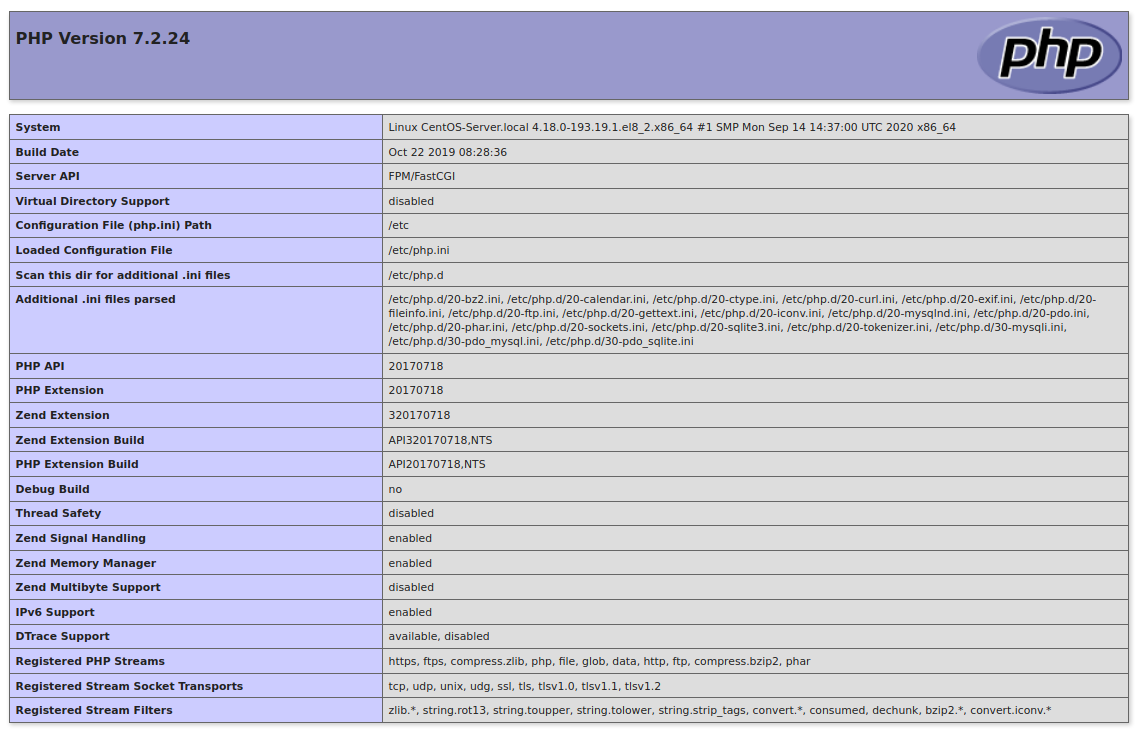Select the Linux CentOS-Server.local system value
The image size is (1141, 730).
click(672, 127)
